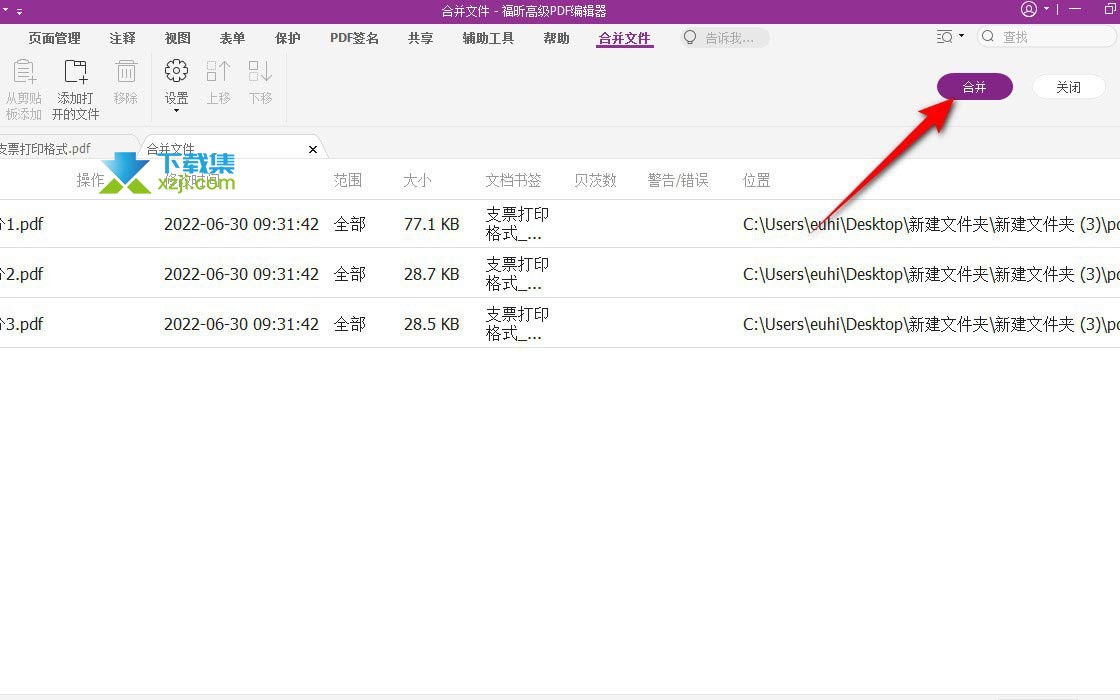Select the 合并文件 ribbon tab
The width and height of the screenshot is (1120, 700).
tap(624, 39)
